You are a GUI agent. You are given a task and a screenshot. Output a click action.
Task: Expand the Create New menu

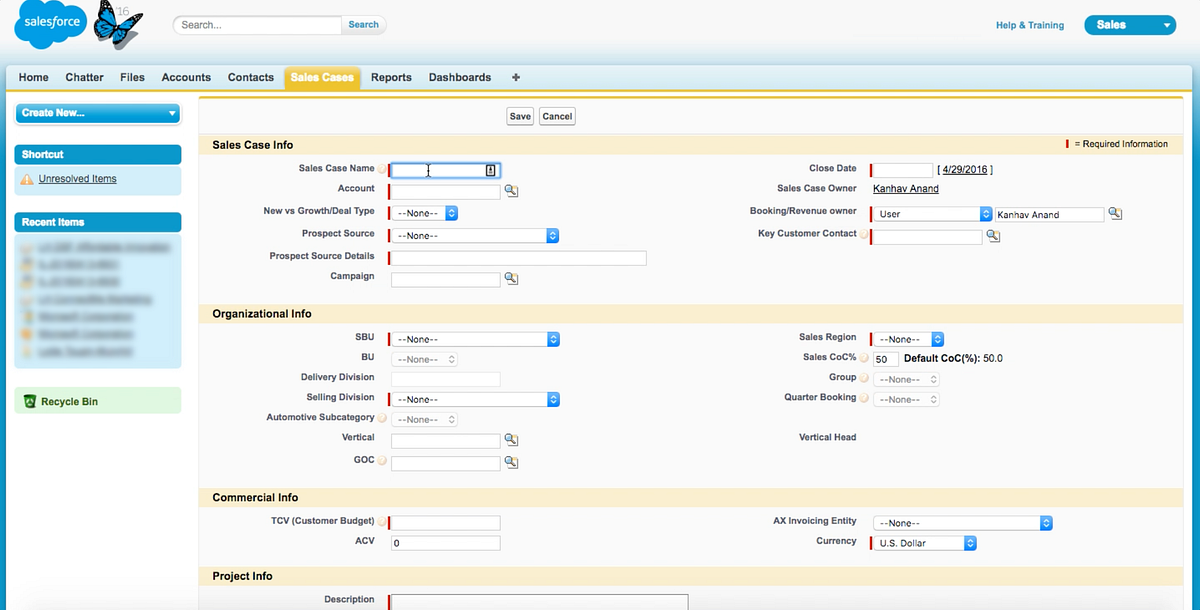(x=98, y=113)
